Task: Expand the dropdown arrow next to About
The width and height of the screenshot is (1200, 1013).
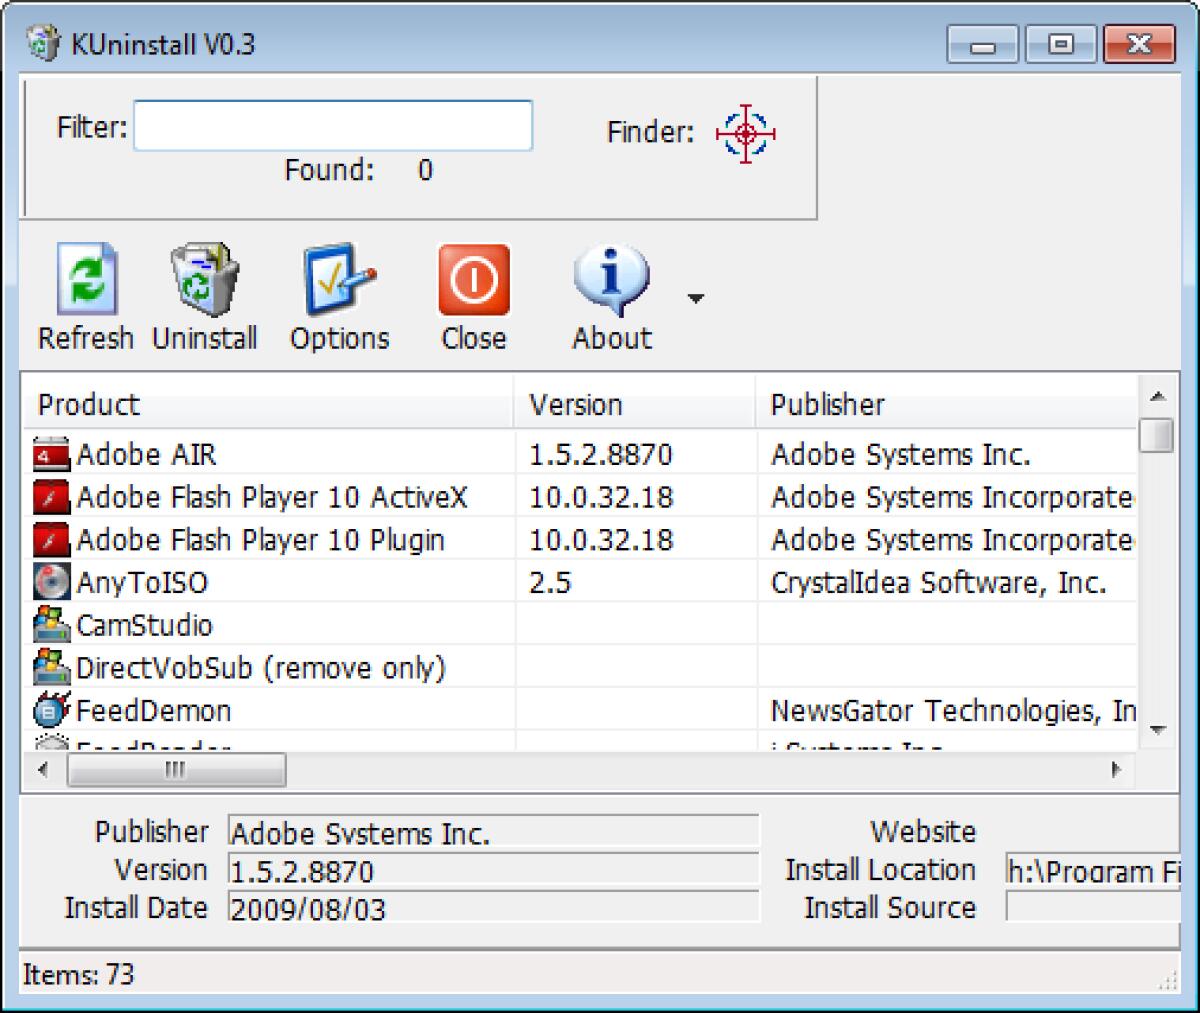Action: (696, 298)
